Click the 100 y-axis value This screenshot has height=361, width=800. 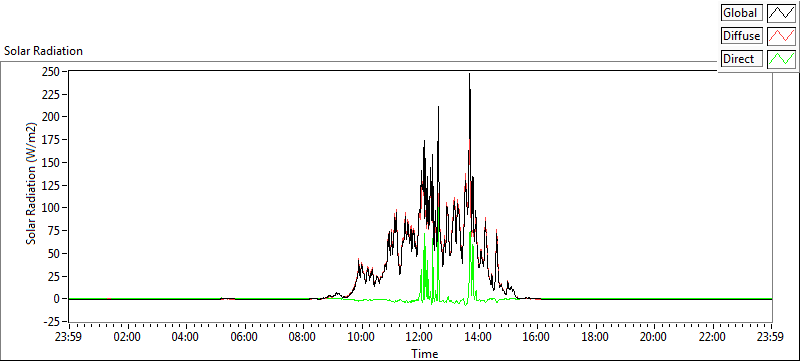52,208
